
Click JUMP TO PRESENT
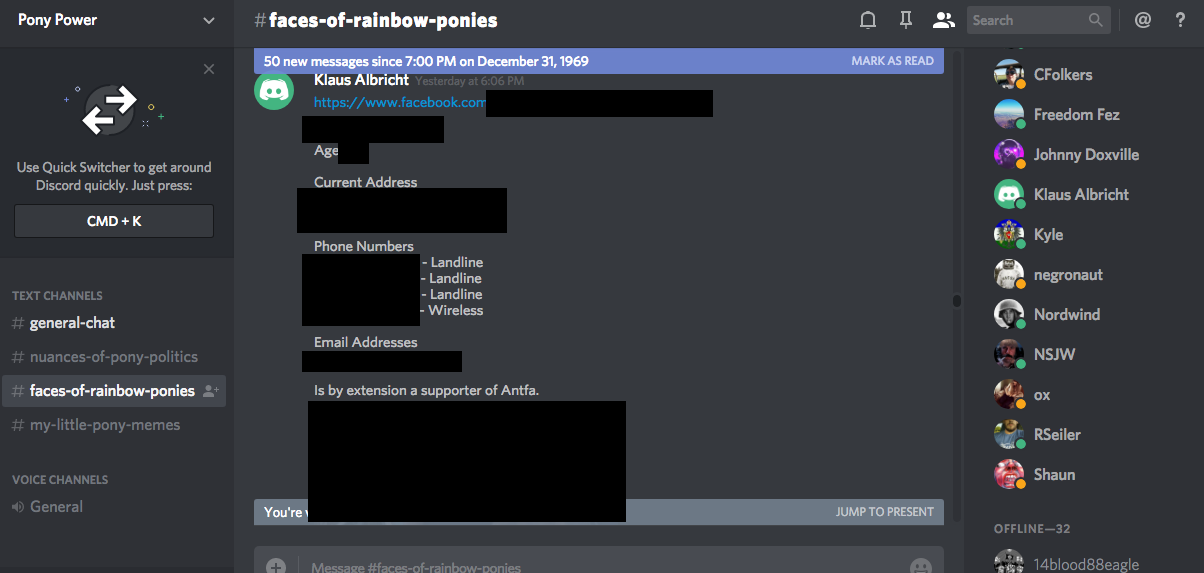point(884,512)
